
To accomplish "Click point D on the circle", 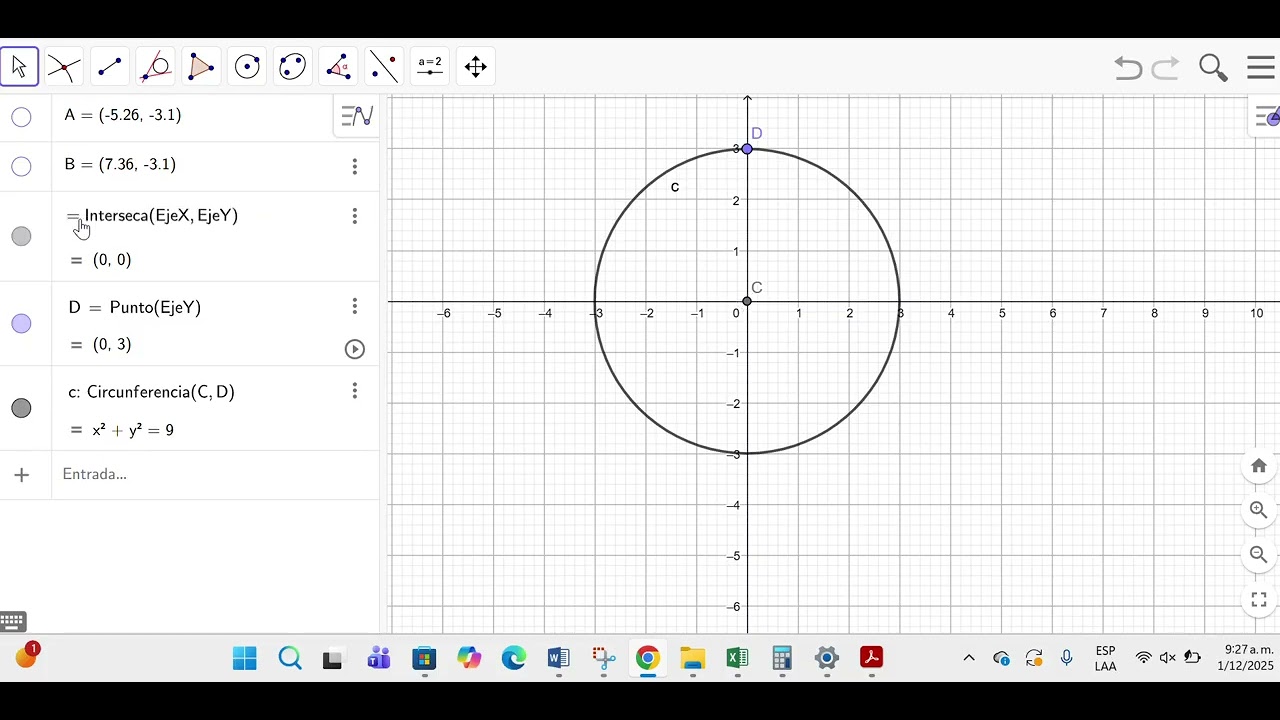I will [747, 149].
